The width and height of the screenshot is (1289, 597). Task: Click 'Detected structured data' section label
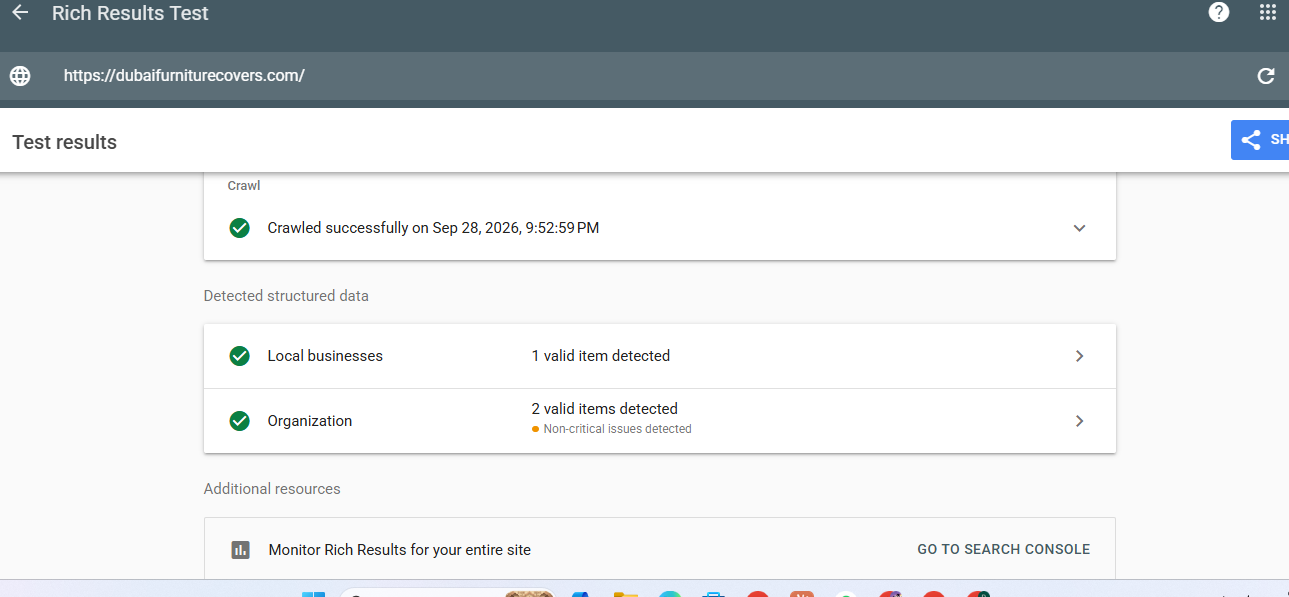pyautogui.click(x=286, y=296)
